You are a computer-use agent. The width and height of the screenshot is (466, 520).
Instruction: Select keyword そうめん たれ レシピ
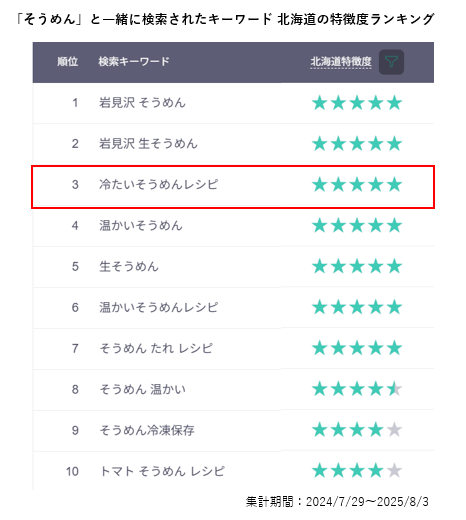click(x=156, y=348)
